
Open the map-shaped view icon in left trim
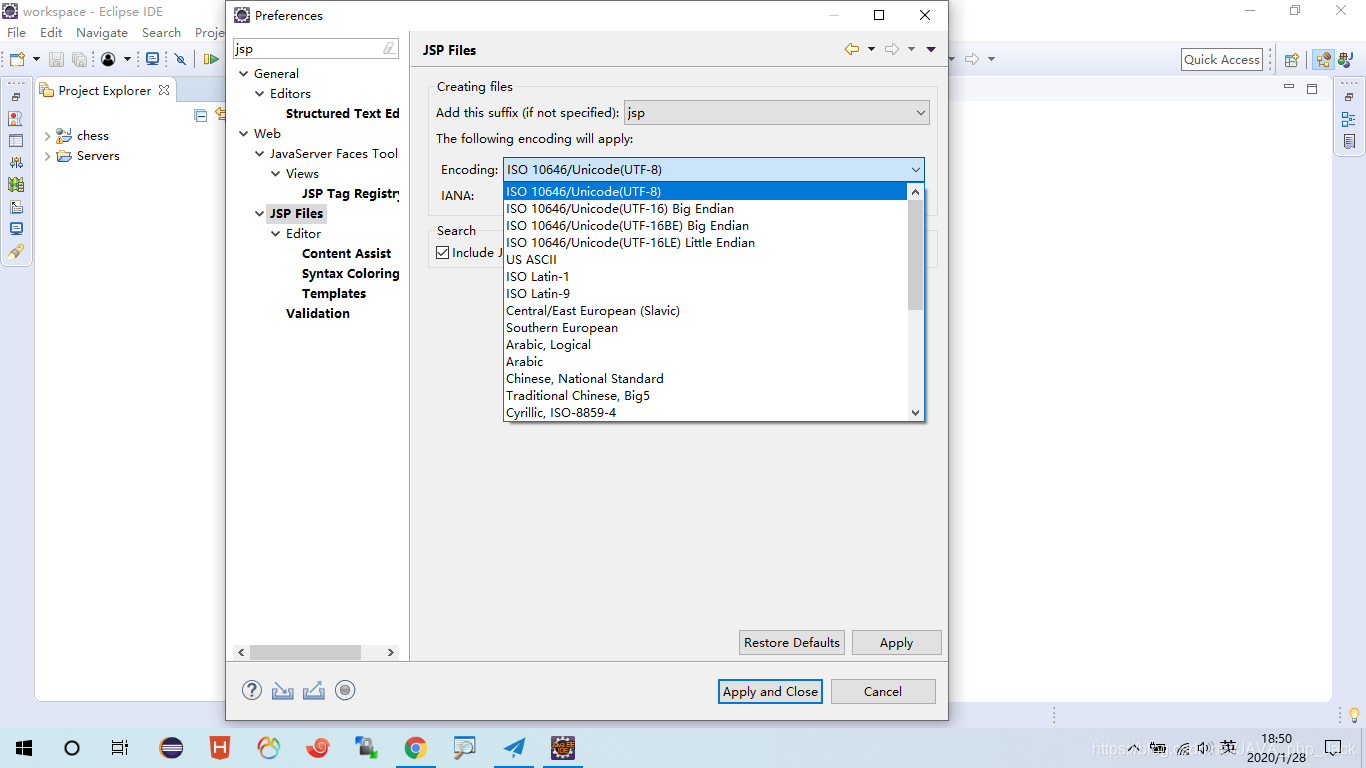click(x=16, y=184)
